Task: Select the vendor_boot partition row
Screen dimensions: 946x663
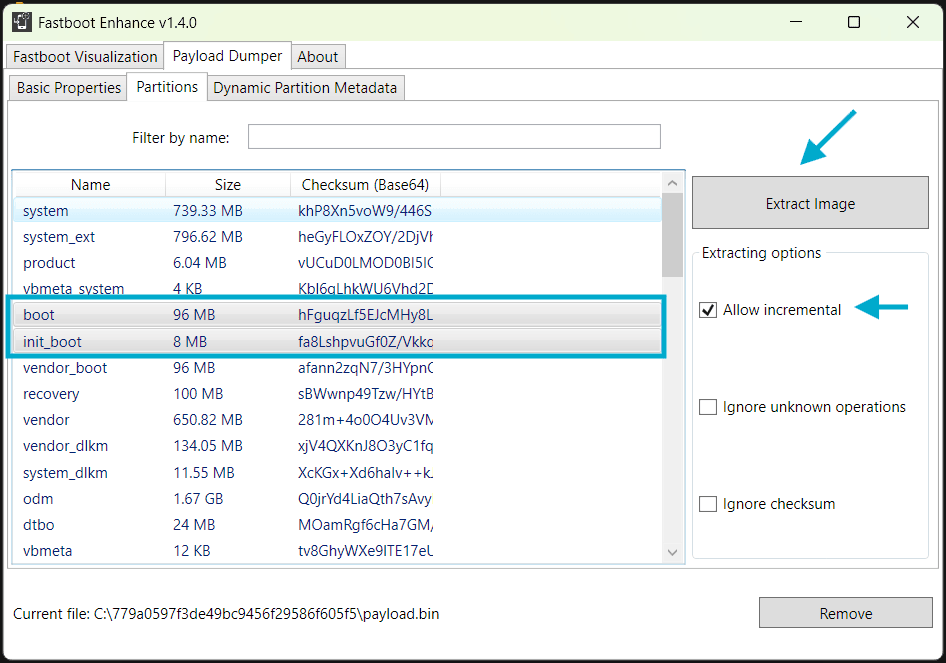Action: [x=338, y=367]
